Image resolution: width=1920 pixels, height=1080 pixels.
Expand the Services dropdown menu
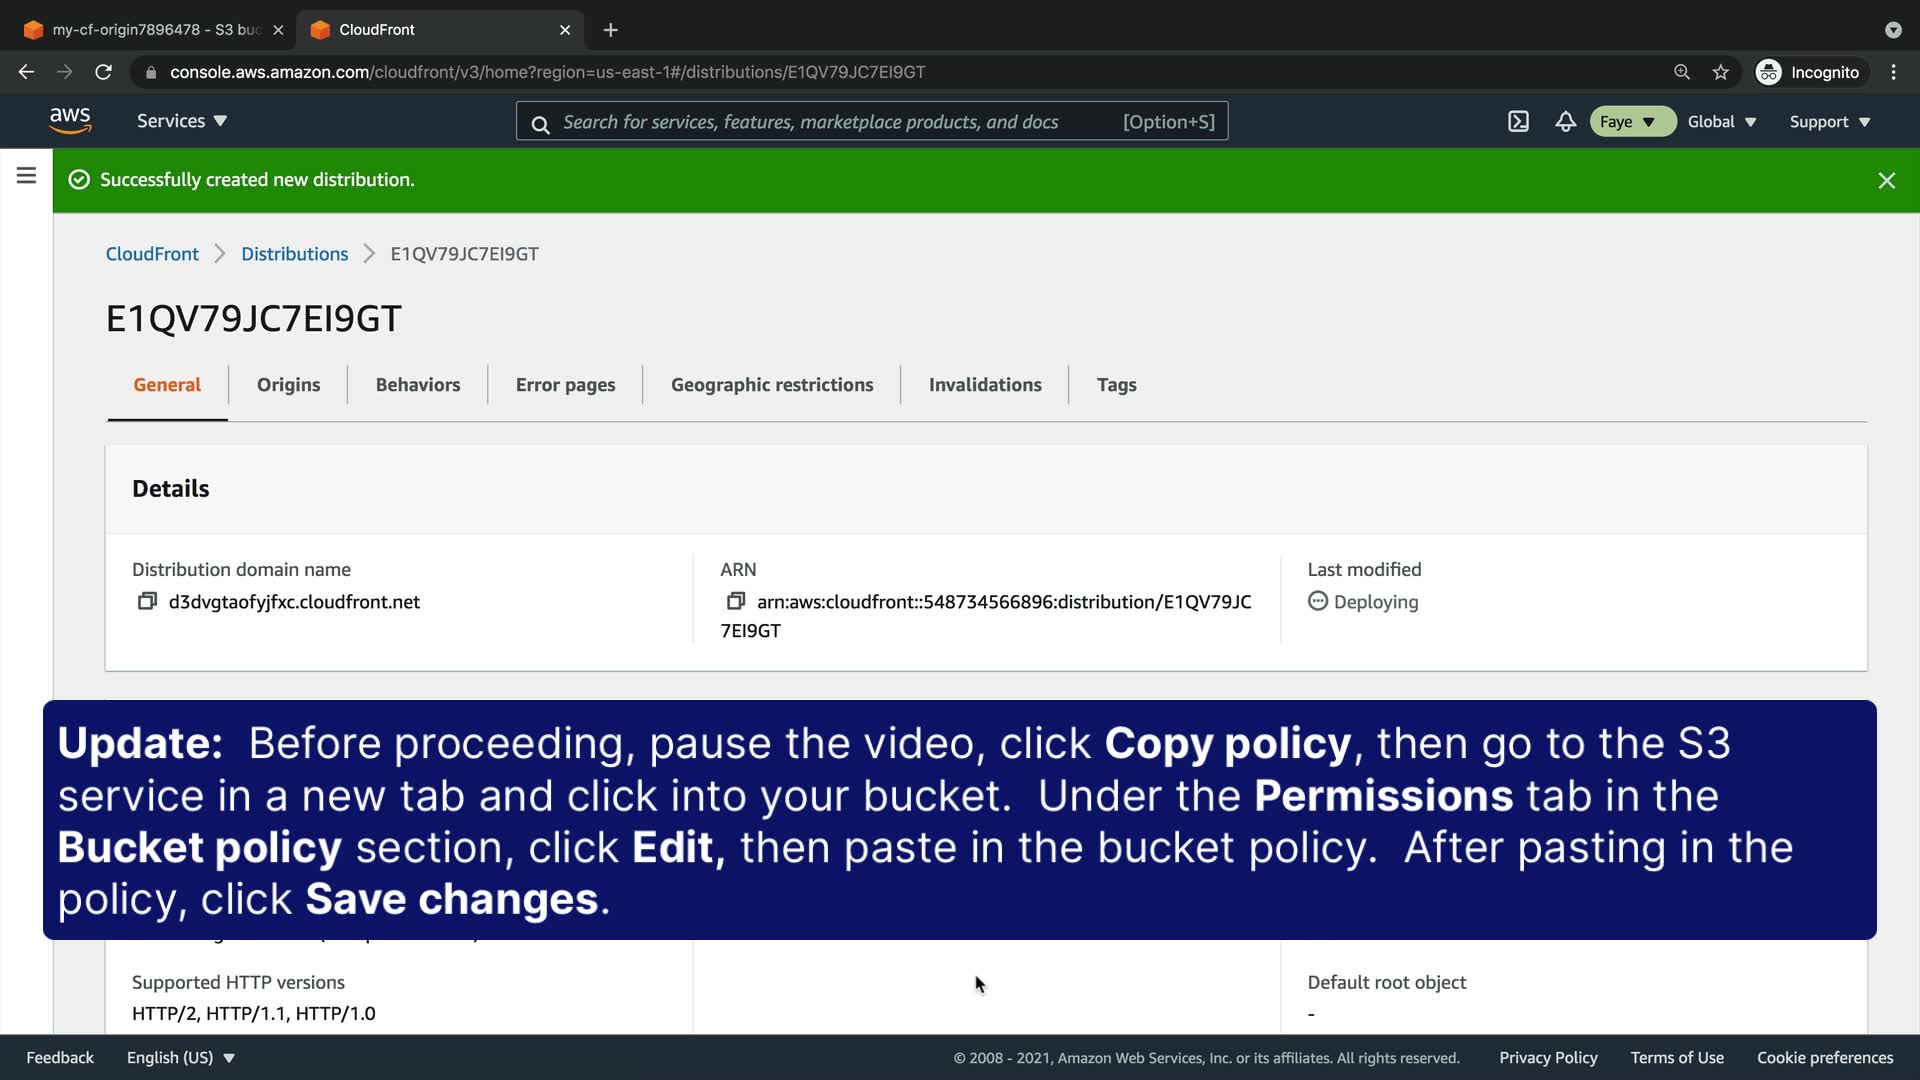pos(182,121)
